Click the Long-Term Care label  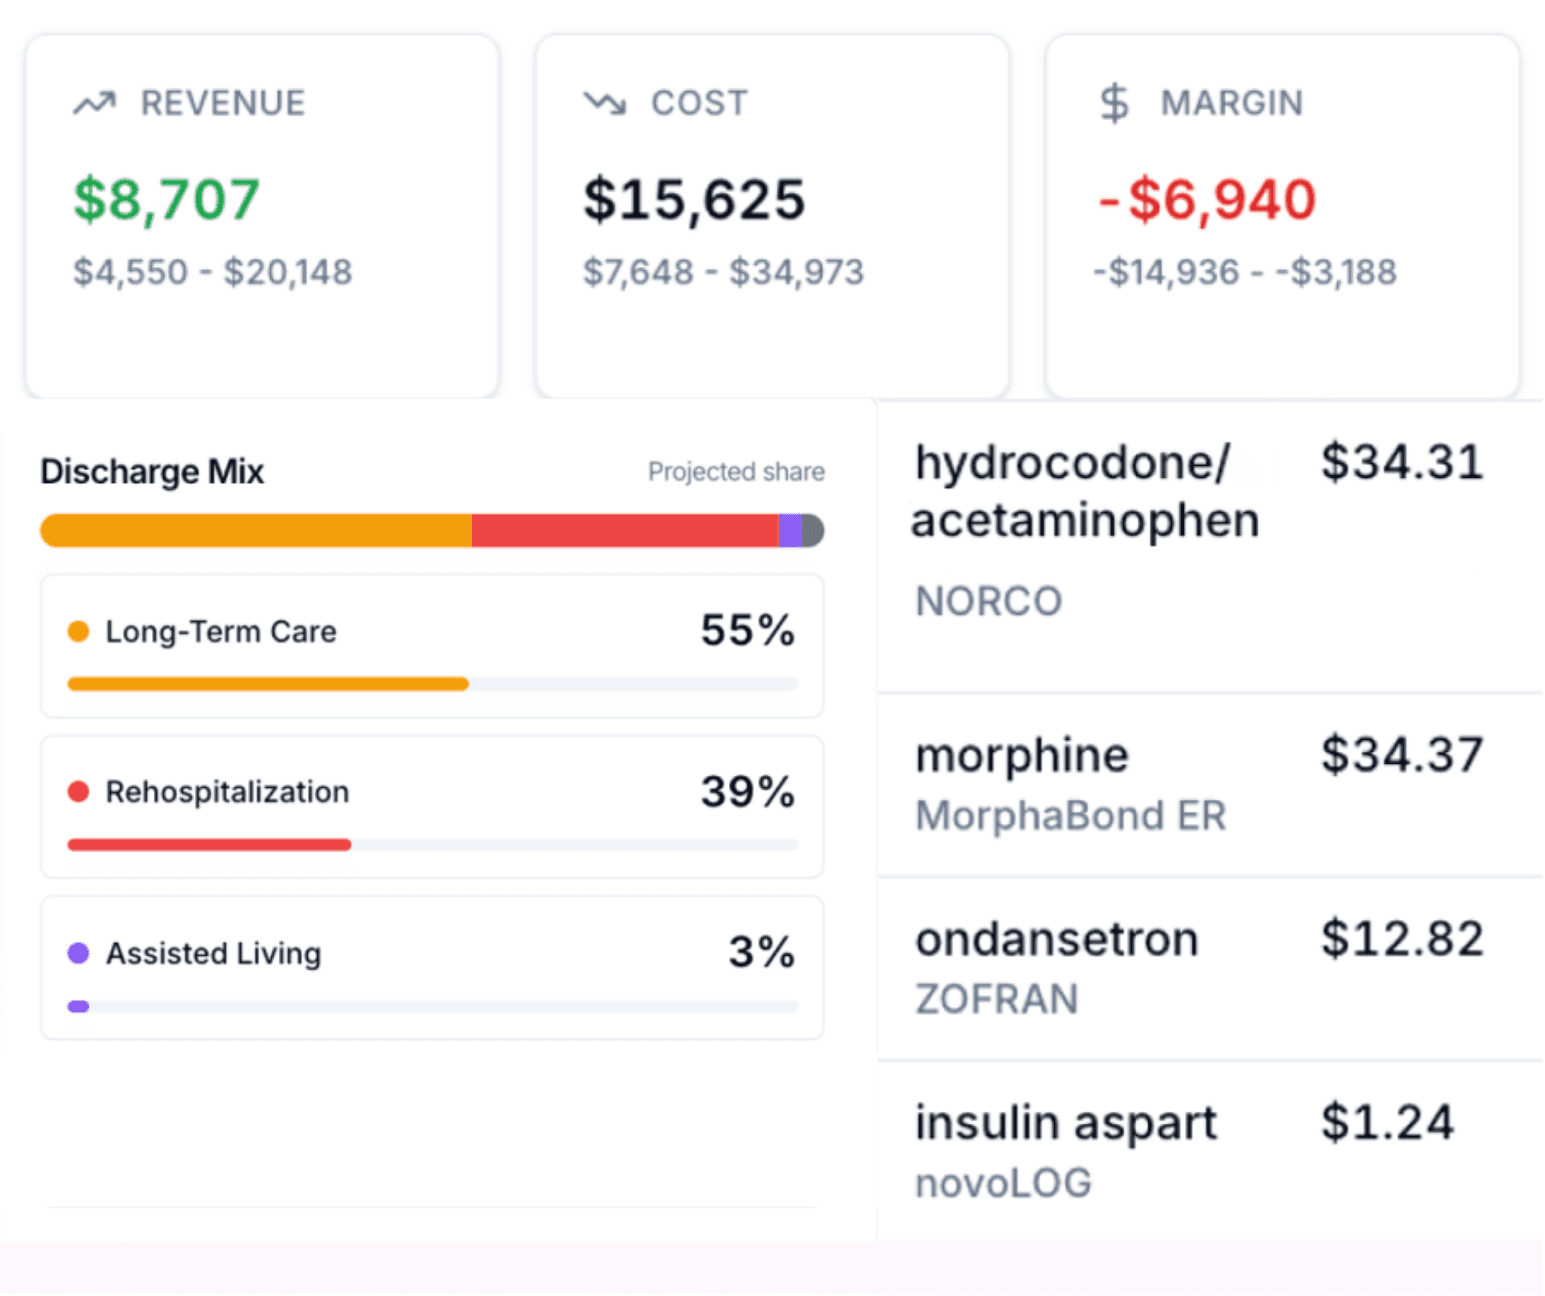221,632
